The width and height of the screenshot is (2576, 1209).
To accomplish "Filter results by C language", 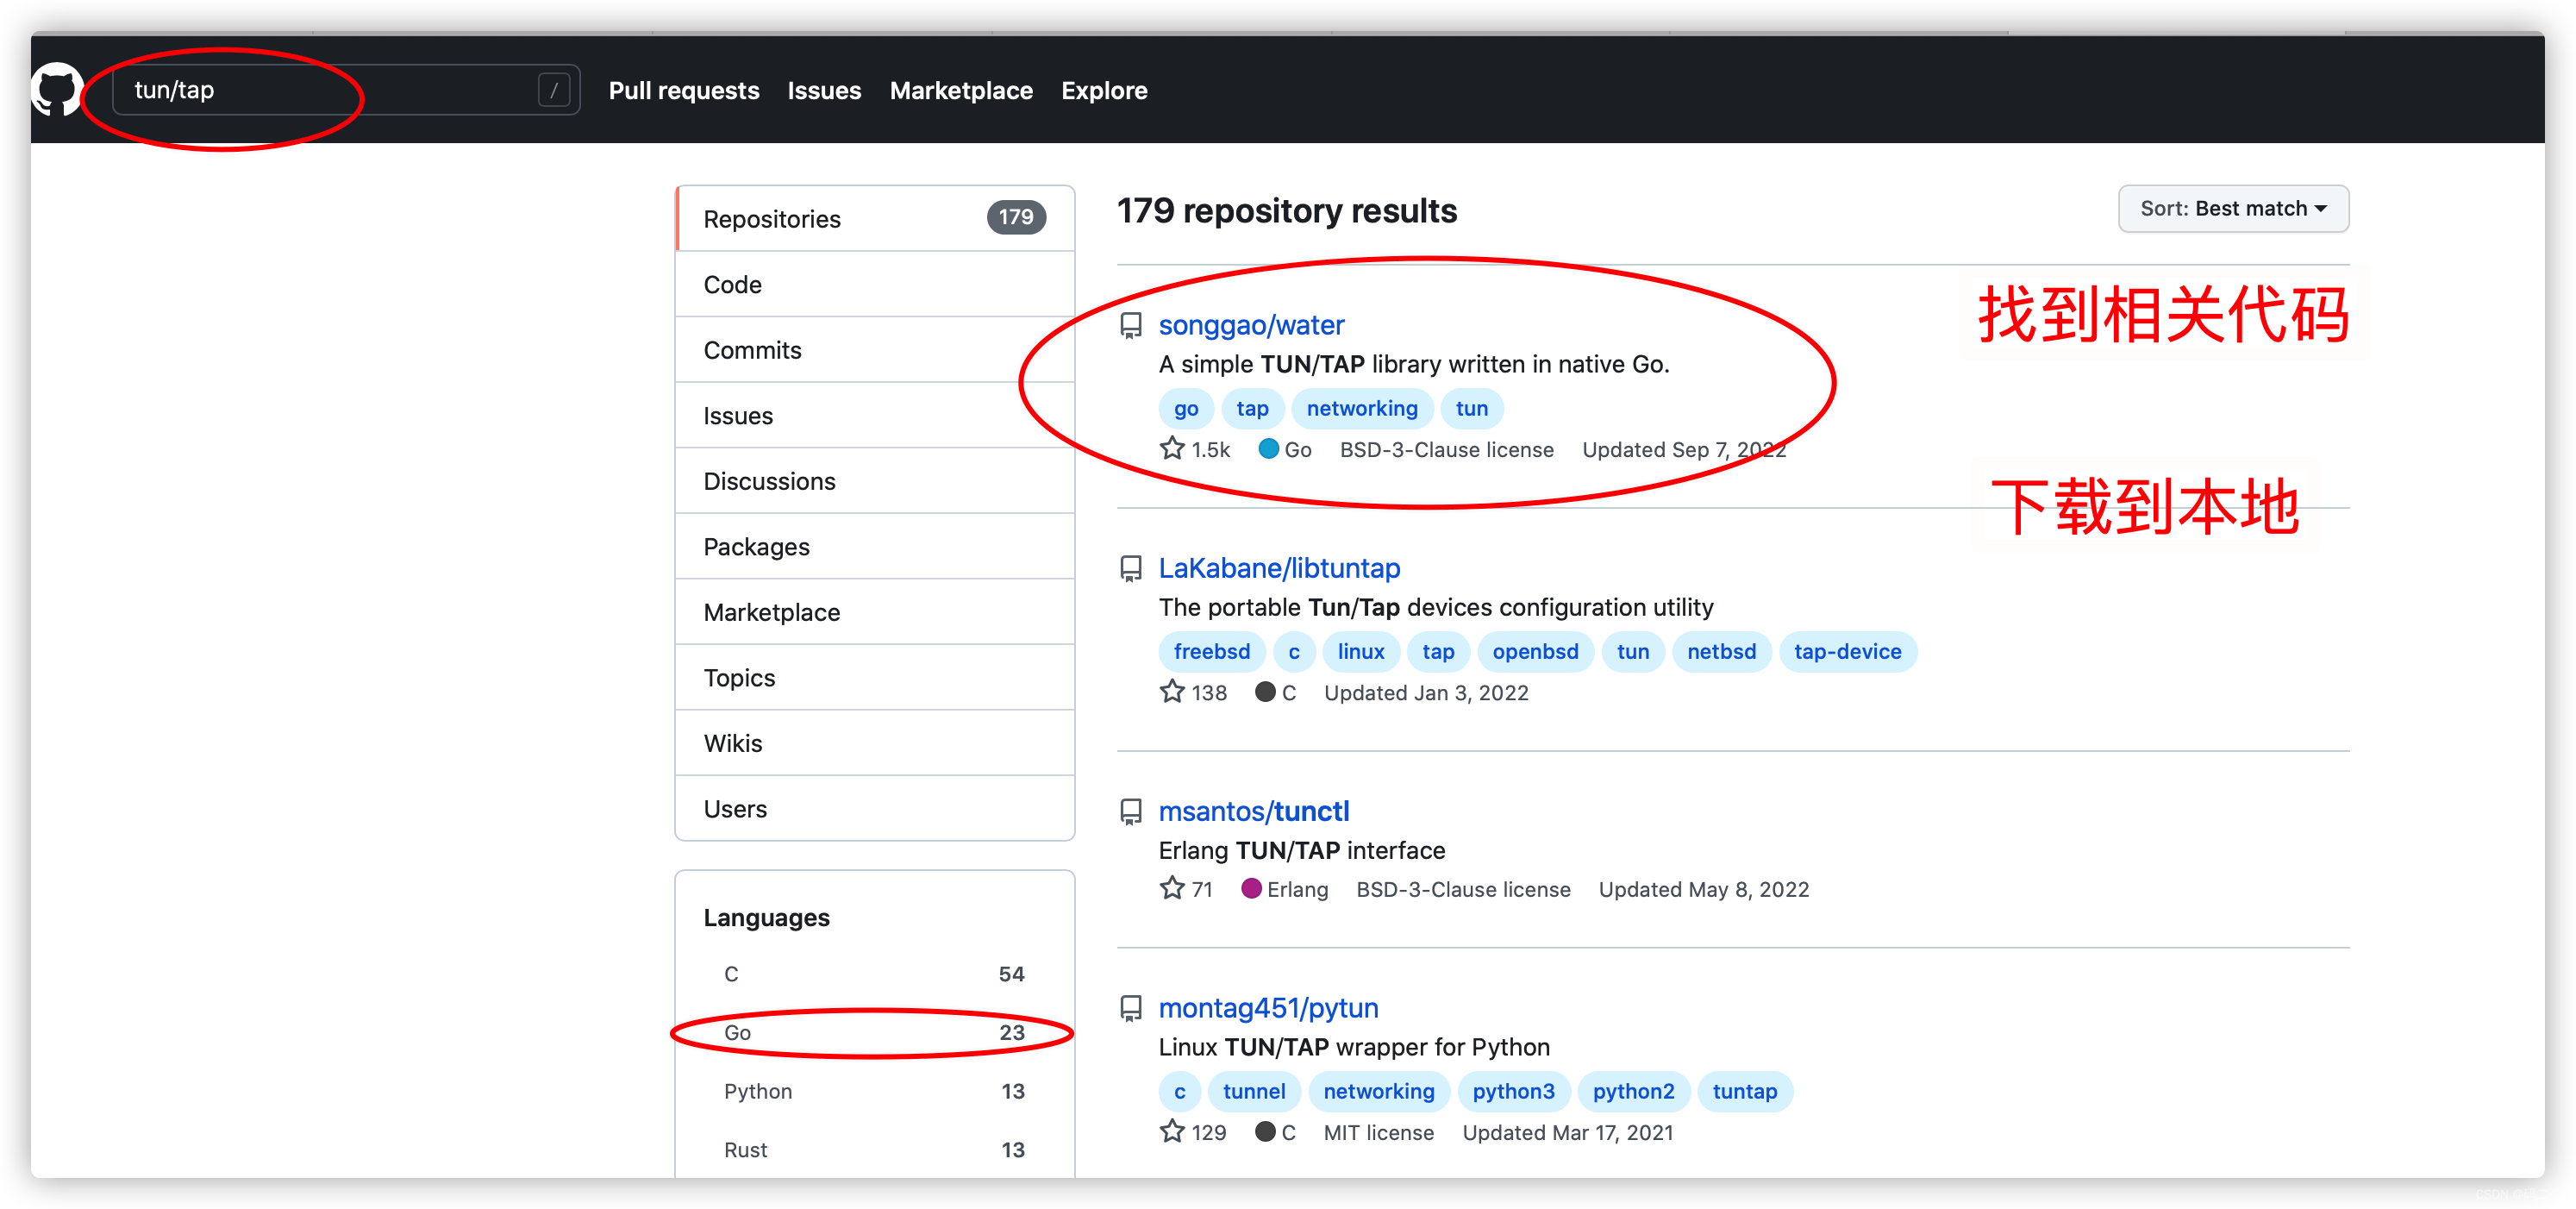I will pyautogui.click(x=875, y=974).
